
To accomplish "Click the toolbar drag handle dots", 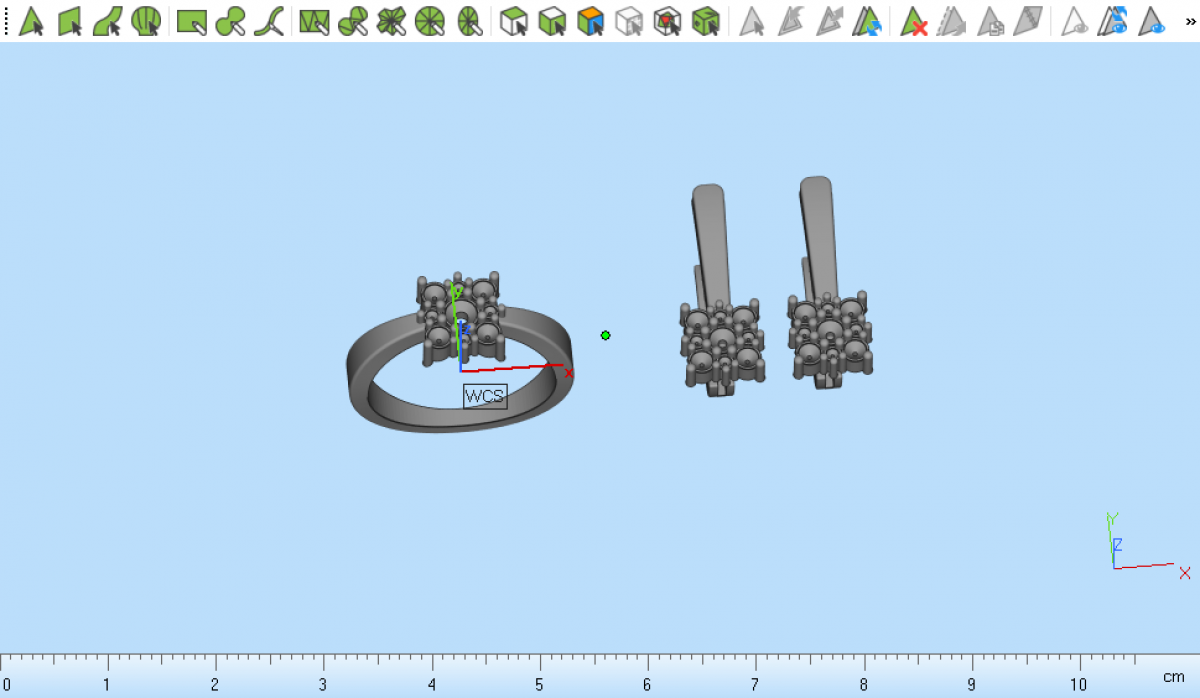I will 7,20.
